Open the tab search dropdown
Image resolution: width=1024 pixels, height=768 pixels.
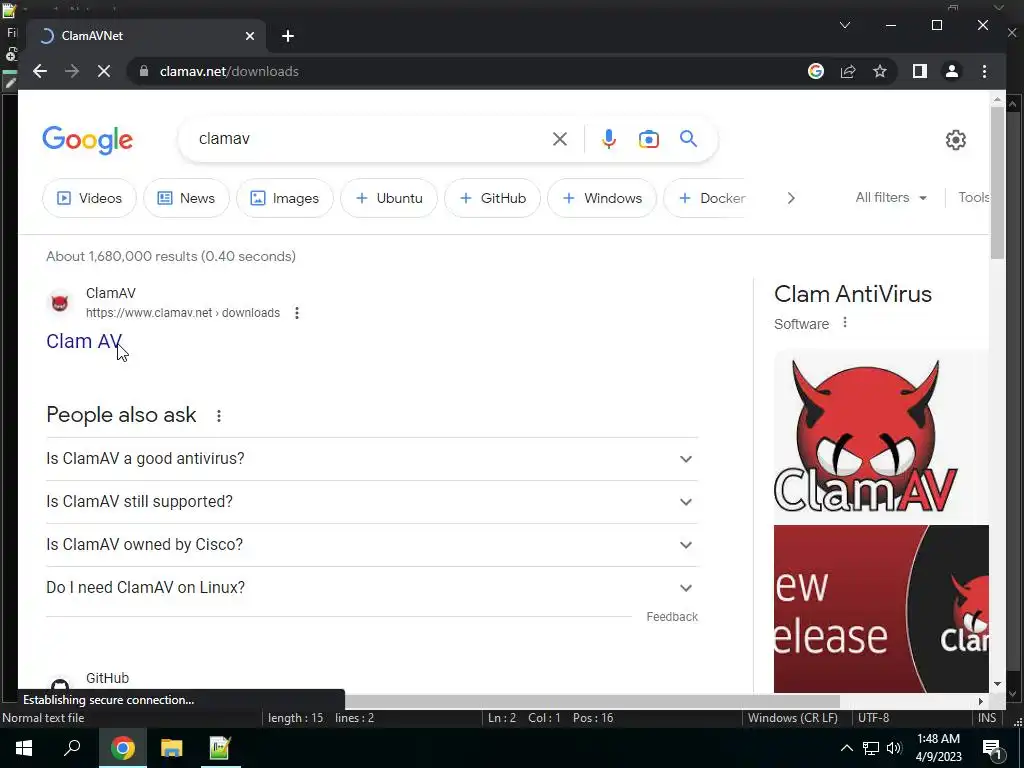pos(844,25)
